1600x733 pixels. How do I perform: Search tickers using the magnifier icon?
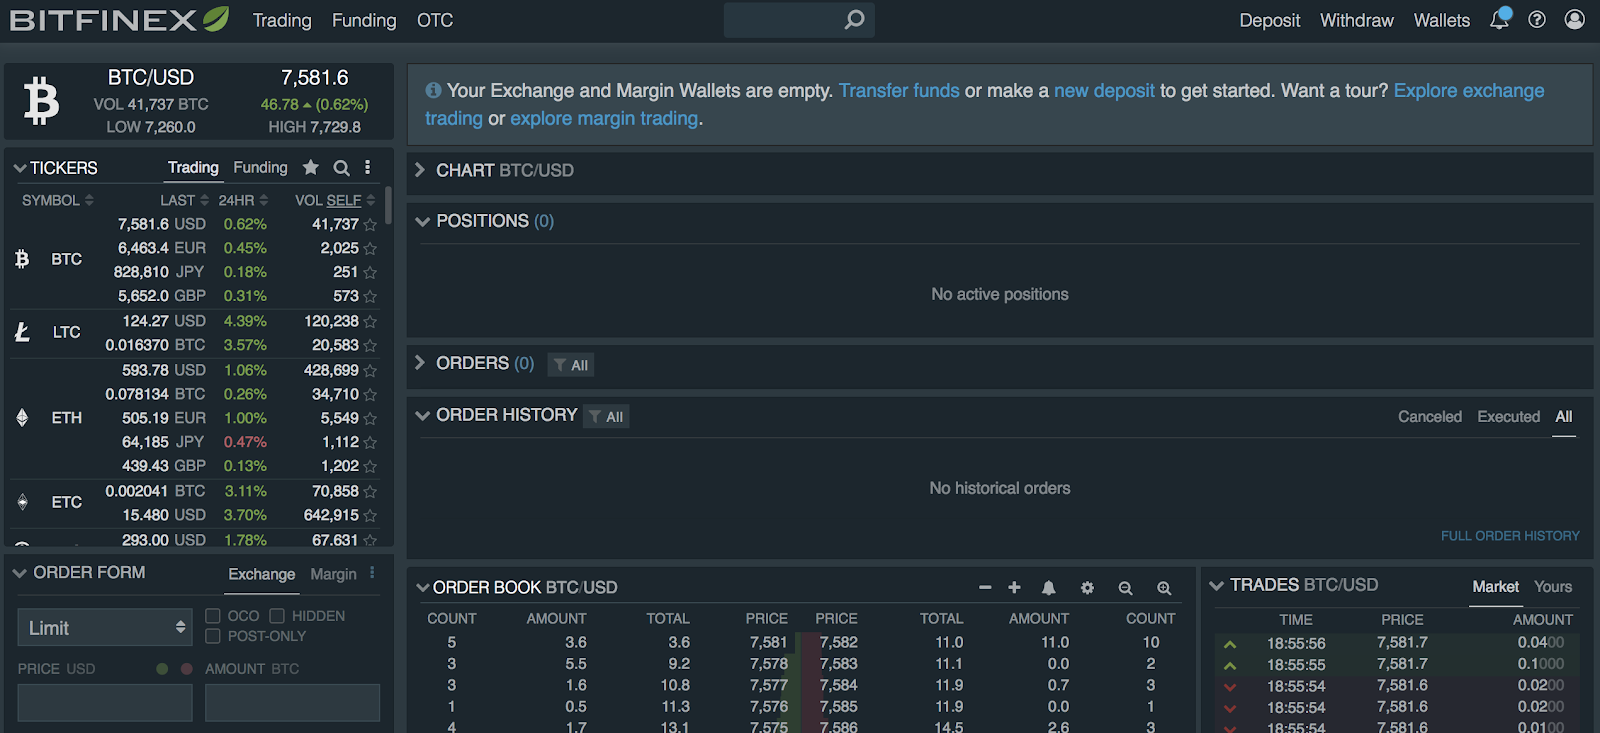[x=341, y=168]
